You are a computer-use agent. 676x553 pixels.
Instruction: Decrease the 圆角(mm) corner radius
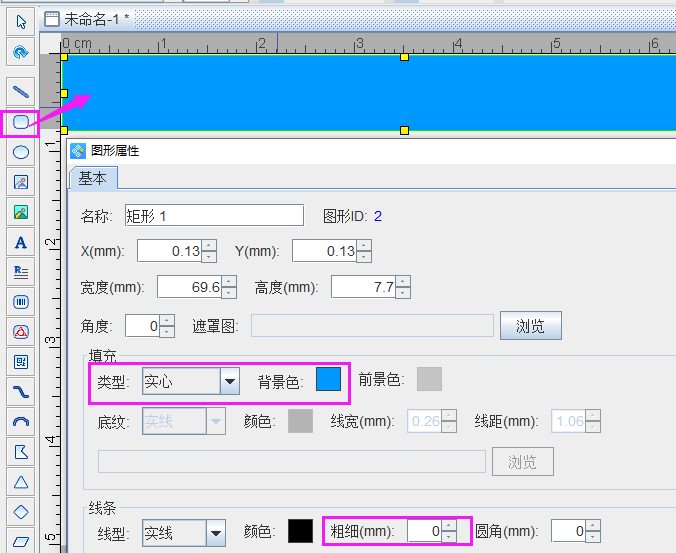[593, 537]
